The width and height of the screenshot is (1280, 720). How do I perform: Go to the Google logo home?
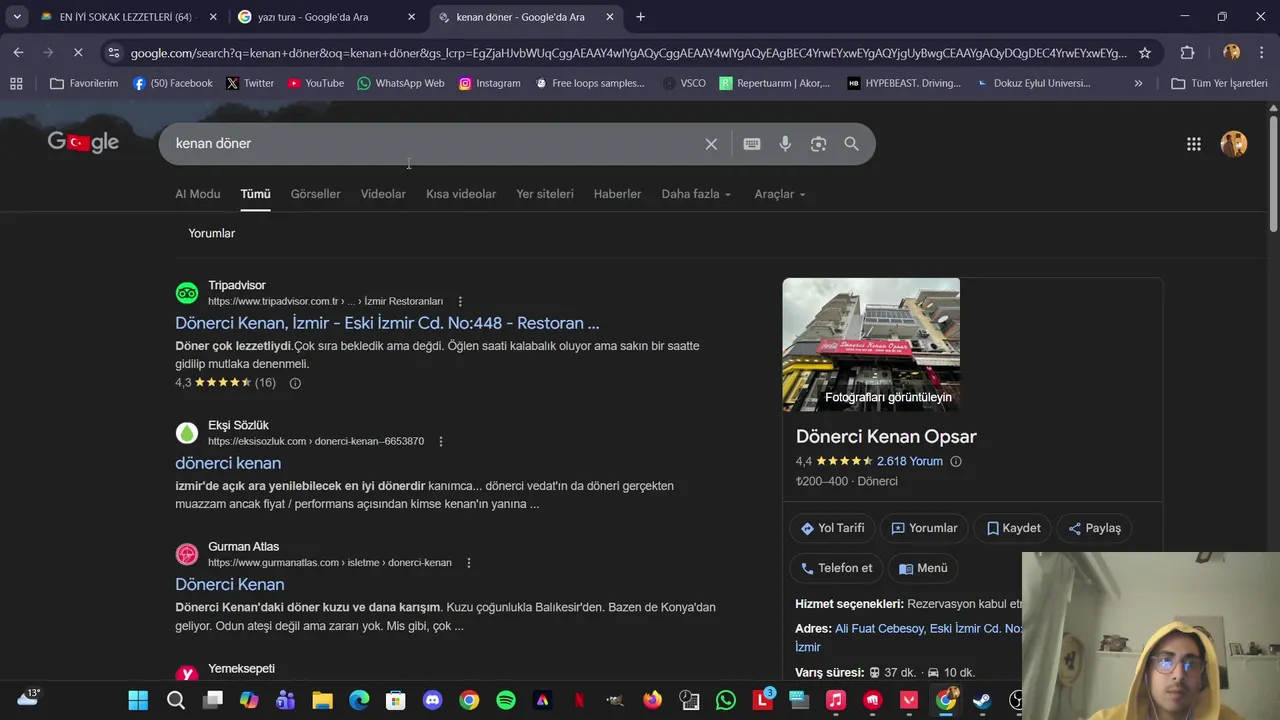pos(83,143)
